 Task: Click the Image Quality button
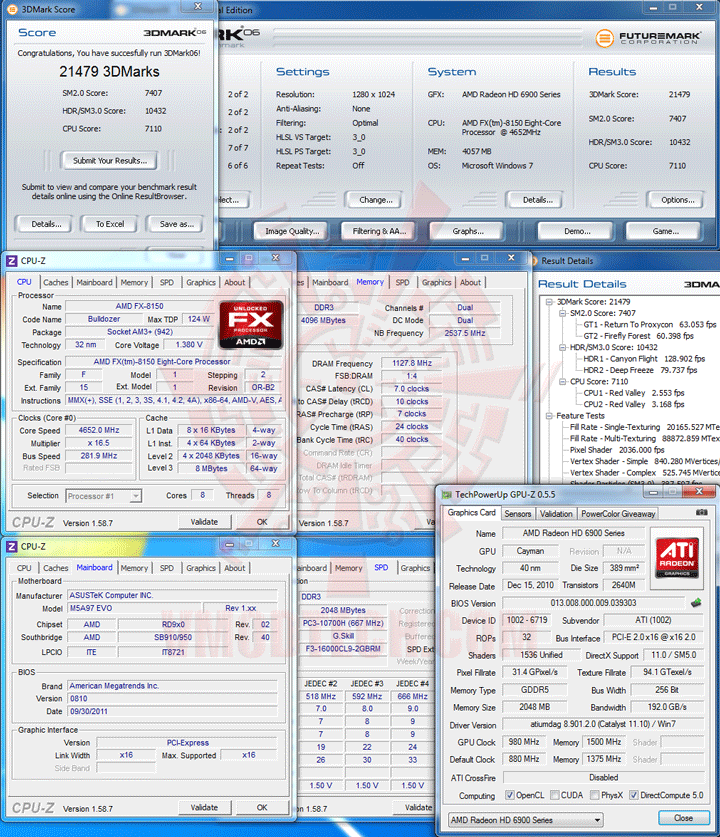click(292, 231)
